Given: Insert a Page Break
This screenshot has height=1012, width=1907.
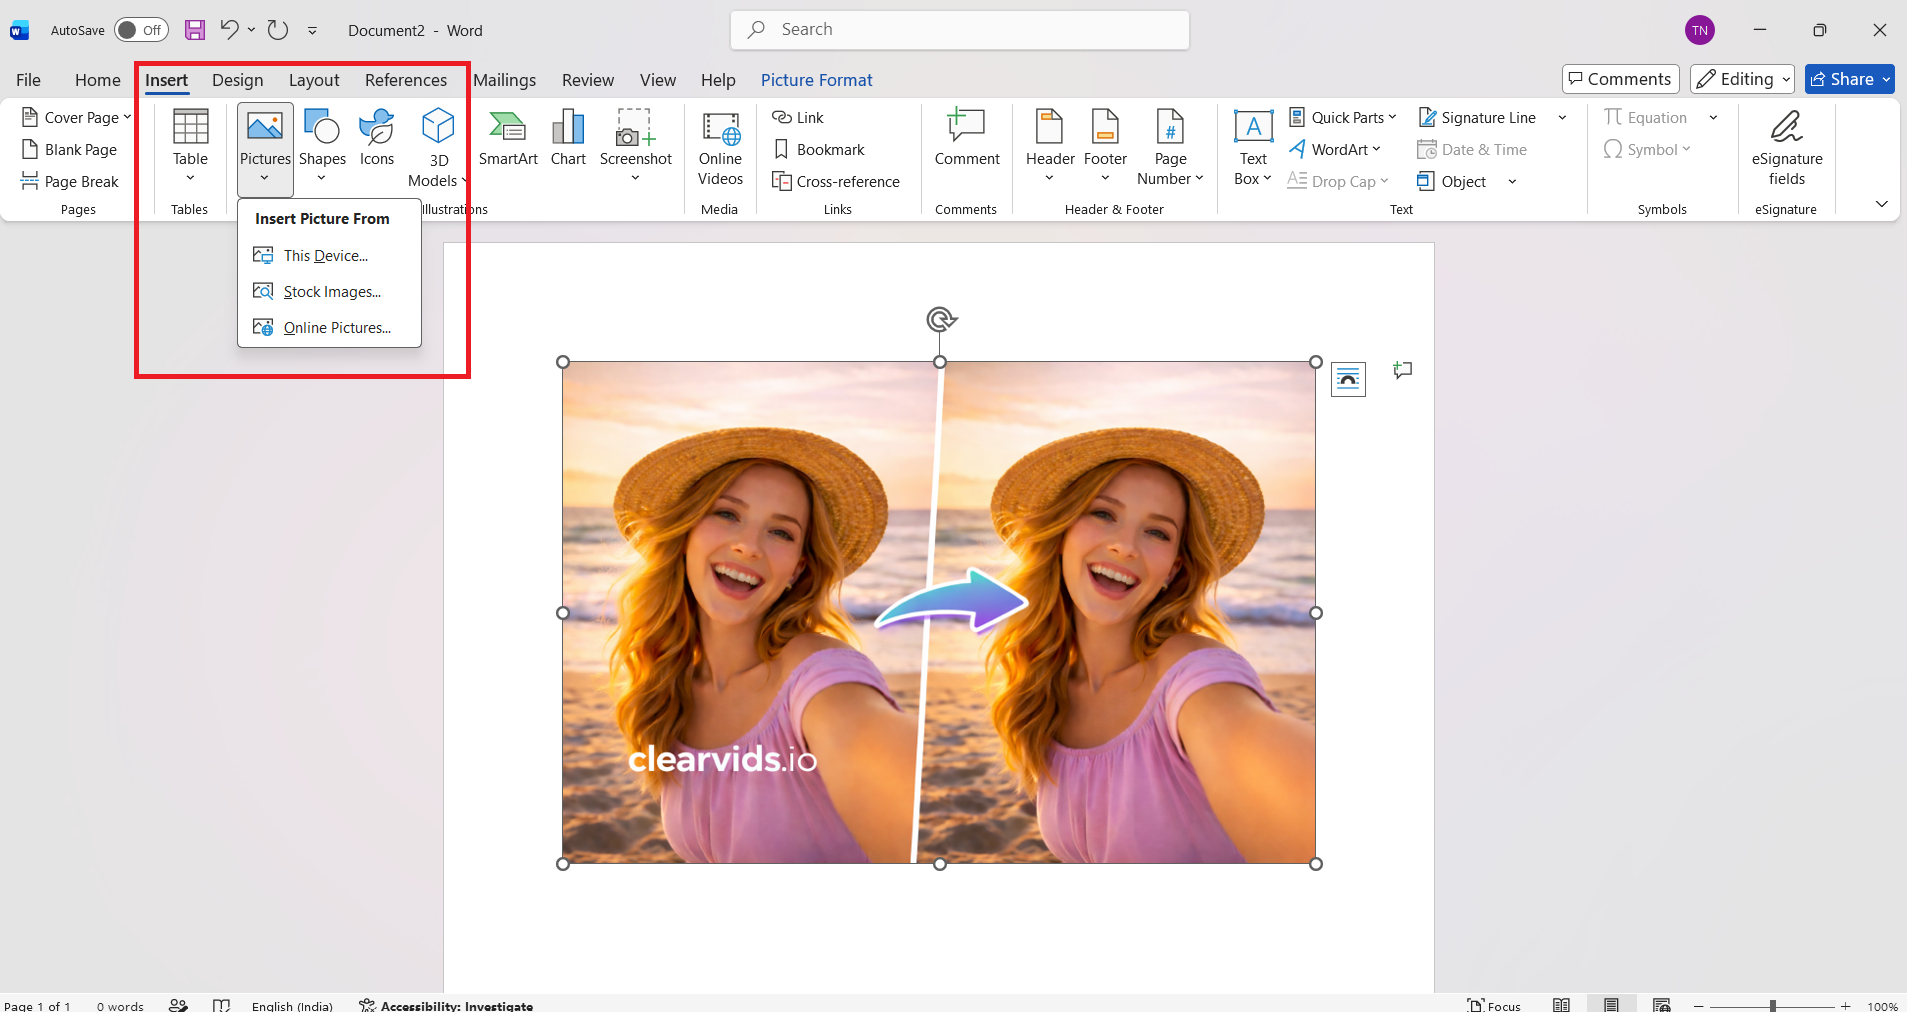Looking at the screenshot, I should [69, 181].
